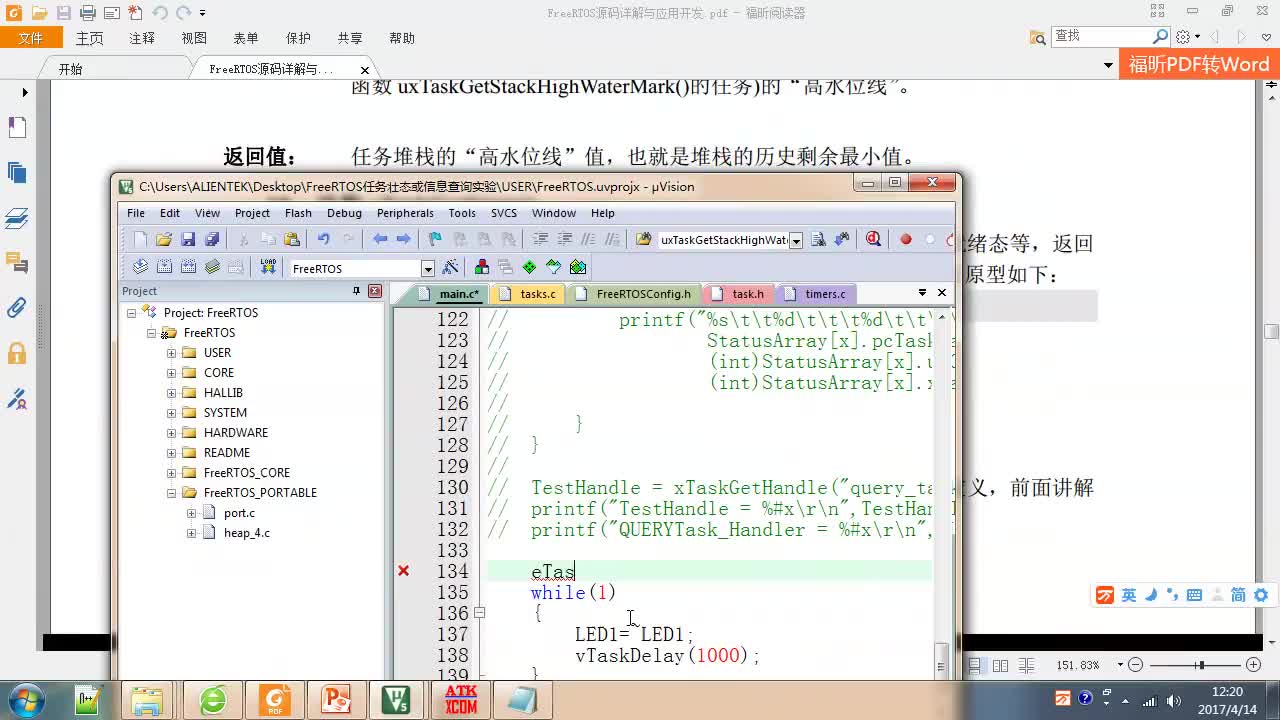
Task: Click the Rebuild all target files icon
Action: pos(188,267)
